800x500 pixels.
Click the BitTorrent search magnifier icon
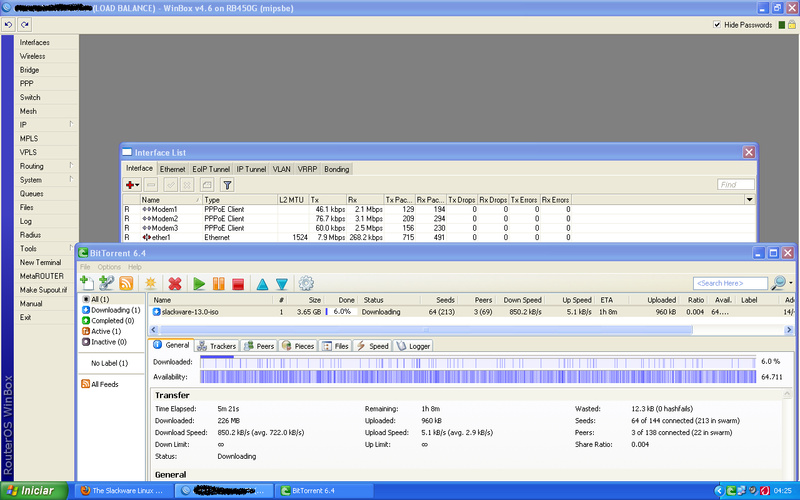pos(778,283)
